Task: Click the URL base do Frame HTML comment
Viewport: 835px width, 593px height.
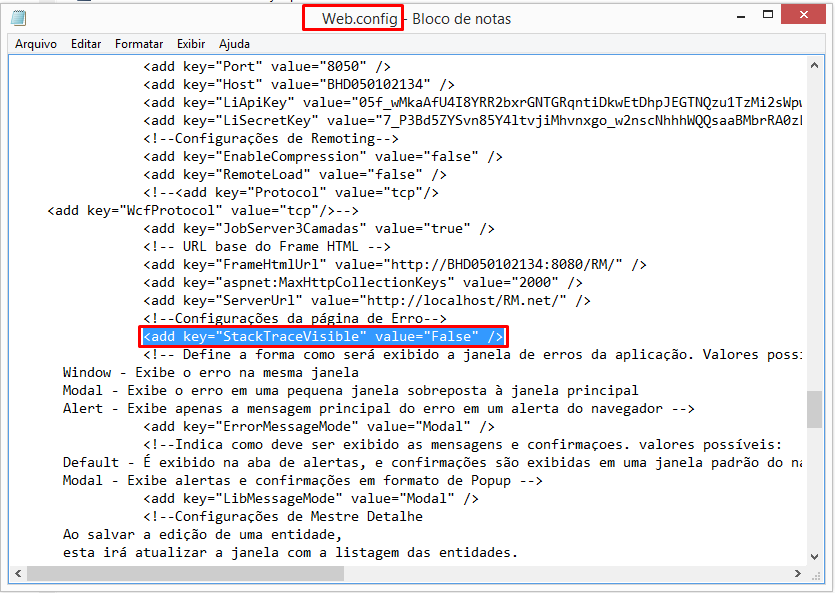Action: [x=267, y=247]
